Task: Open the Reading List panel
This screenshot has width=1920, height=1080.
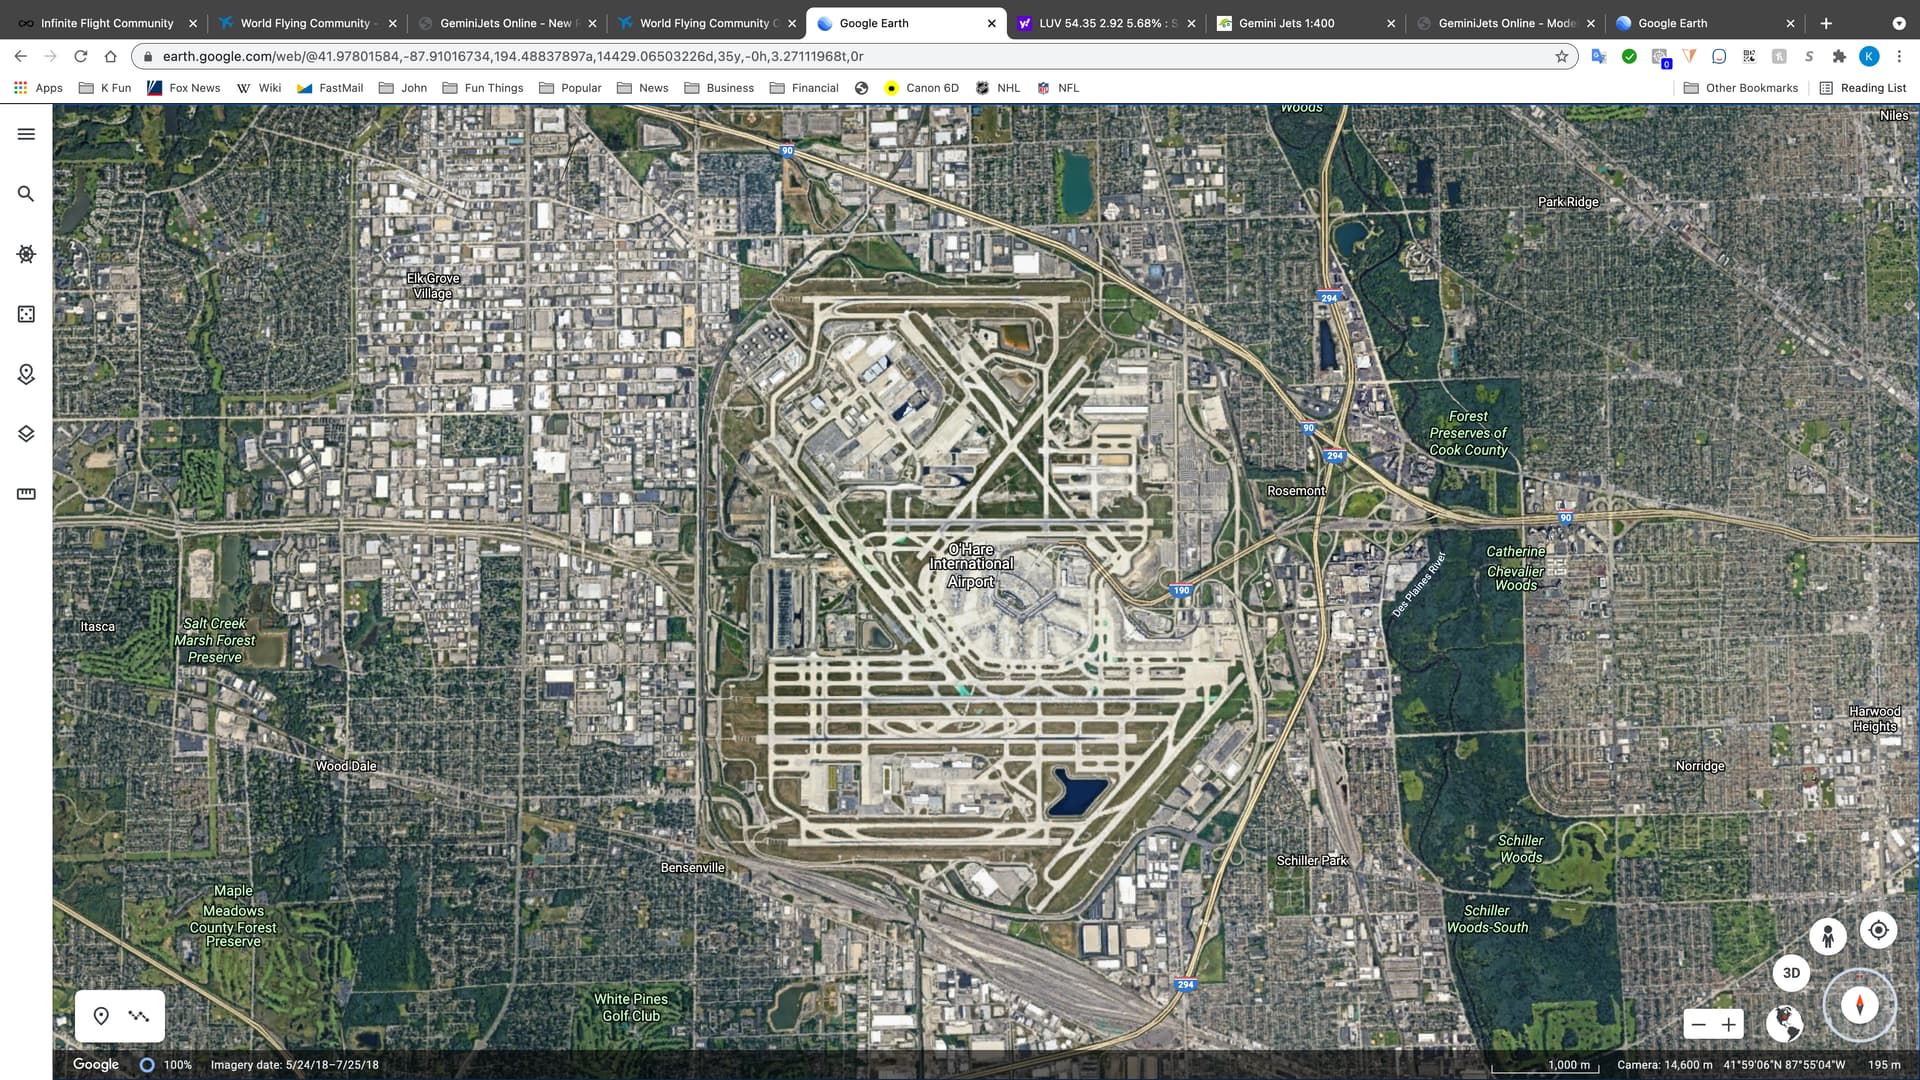Action: click(1863, 88)
